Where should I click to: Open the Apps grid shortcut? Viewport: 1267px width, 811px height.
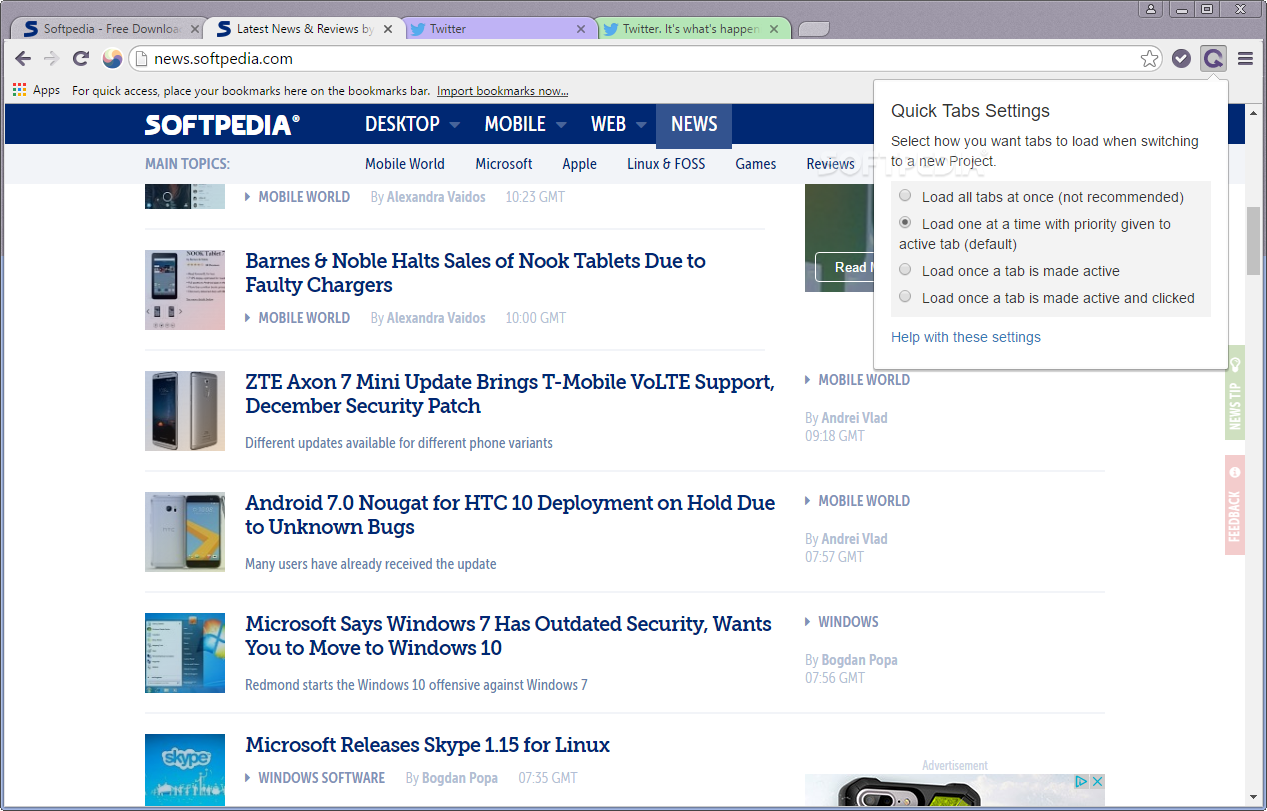(36, 90)
